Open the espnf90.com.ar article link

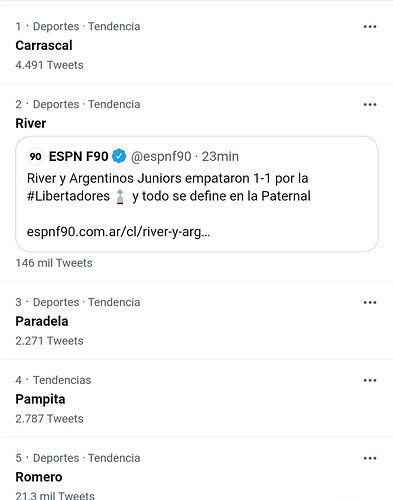click(118, 232)
